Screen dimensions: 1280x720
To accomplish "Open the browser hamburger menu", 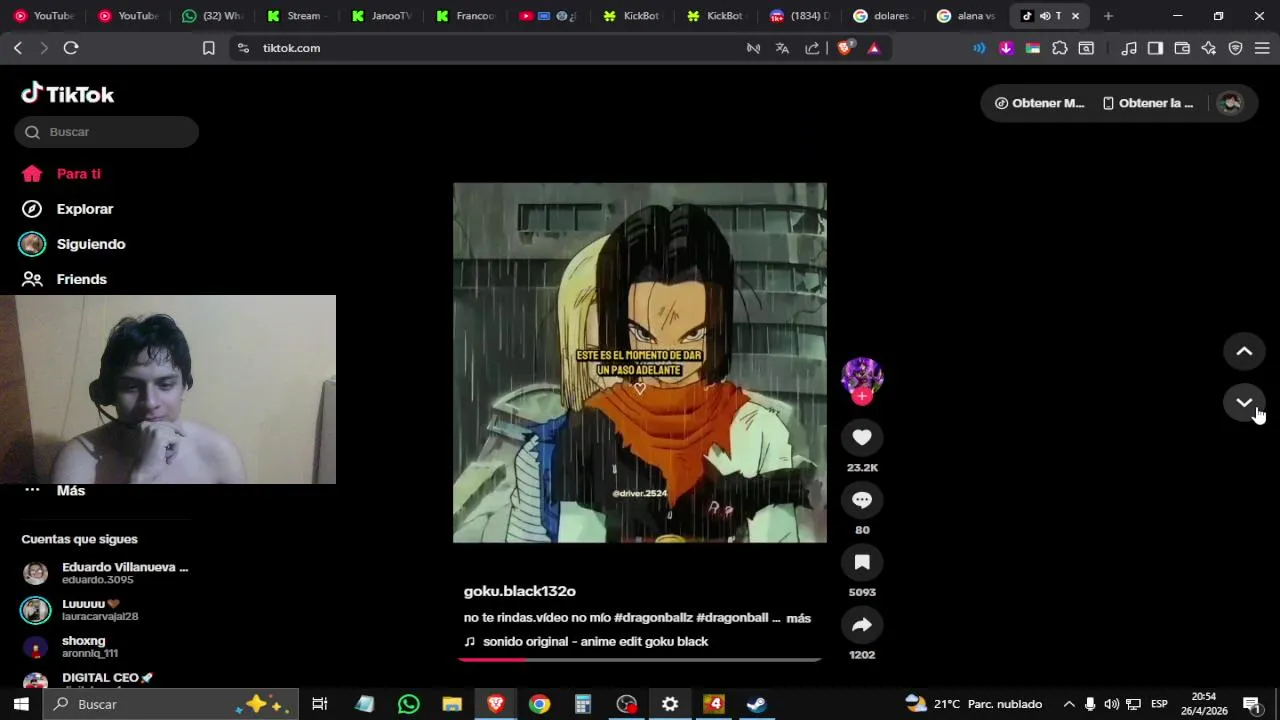I will pyautogui.click(x=1262, y=48).
